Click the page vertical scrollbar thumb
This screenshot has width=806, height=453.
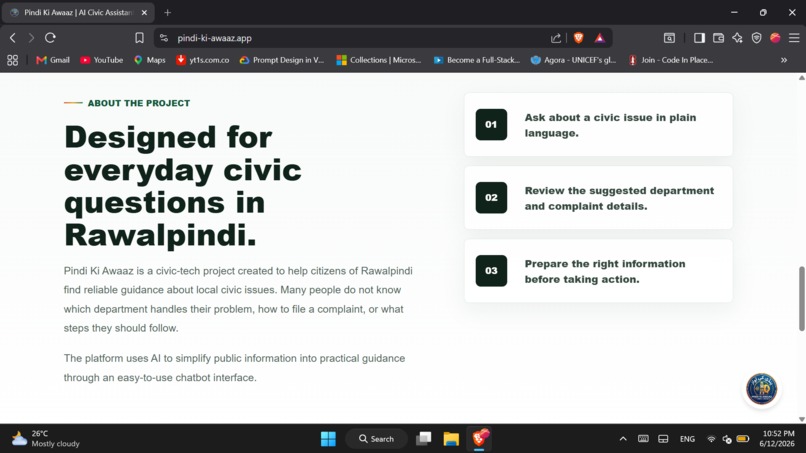(x=801, y=298)
